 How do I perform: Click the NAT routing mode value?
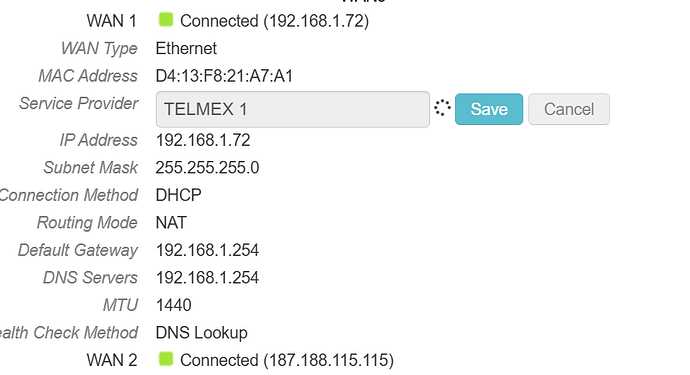click(x=171, y=223)
